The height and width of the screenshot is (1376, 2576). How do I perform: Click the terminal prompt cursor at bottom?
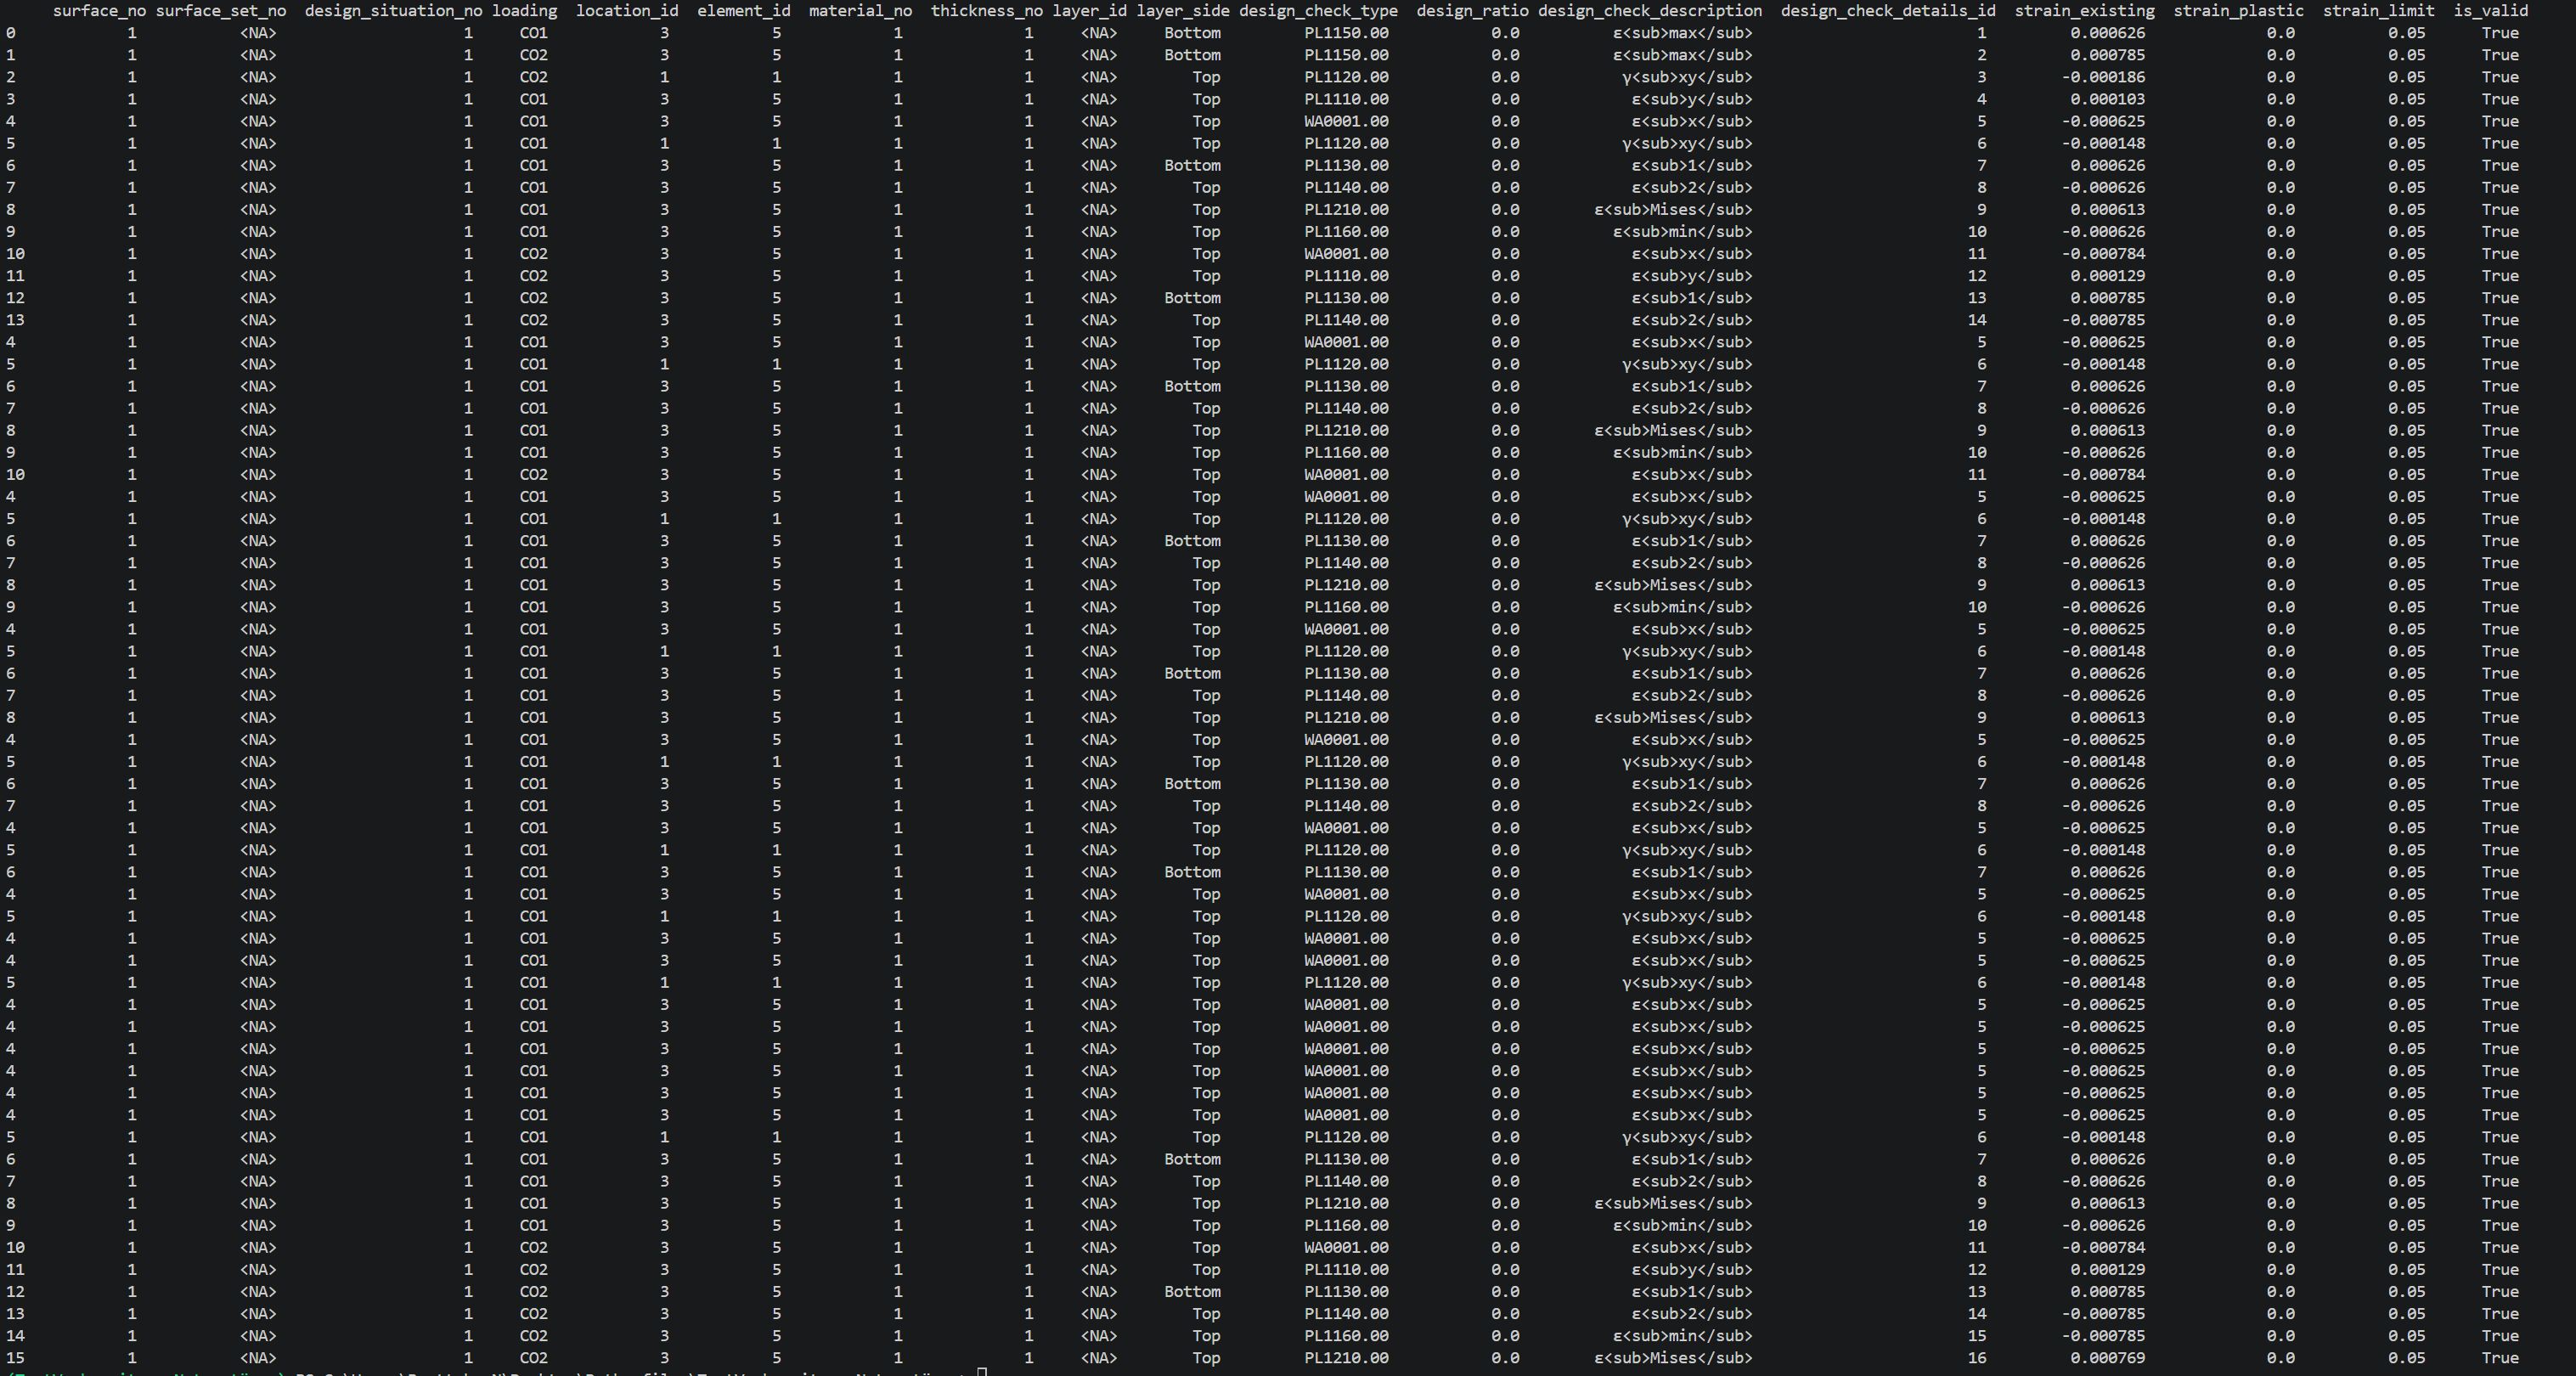982,1372
